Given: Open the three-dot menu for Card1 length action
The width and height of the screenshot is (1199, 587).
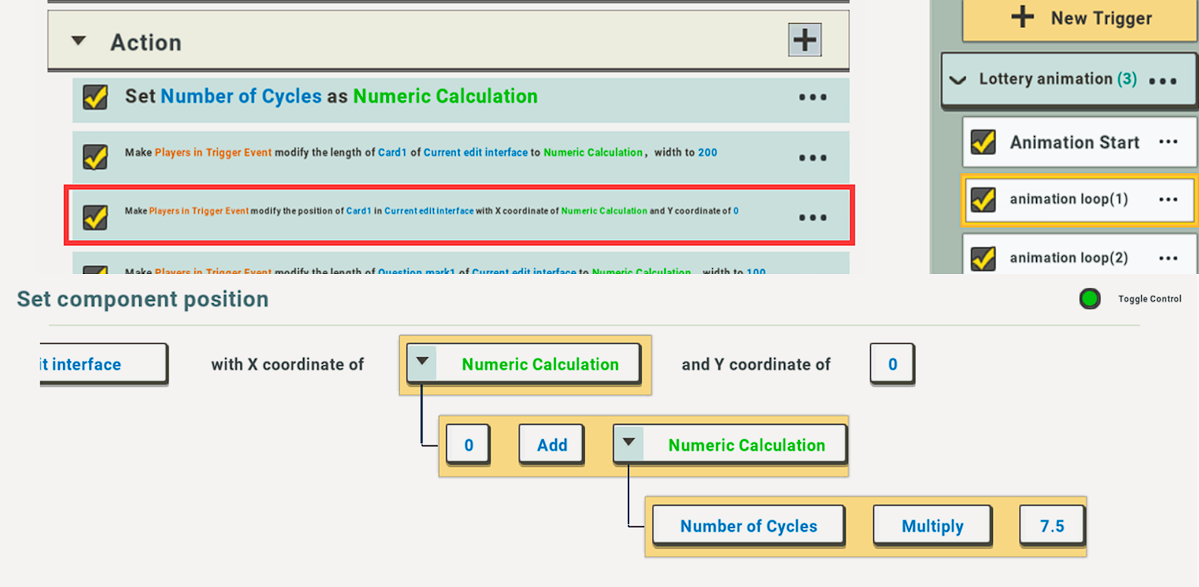Looking at the screenshot, I should click(x=812, y=157).
